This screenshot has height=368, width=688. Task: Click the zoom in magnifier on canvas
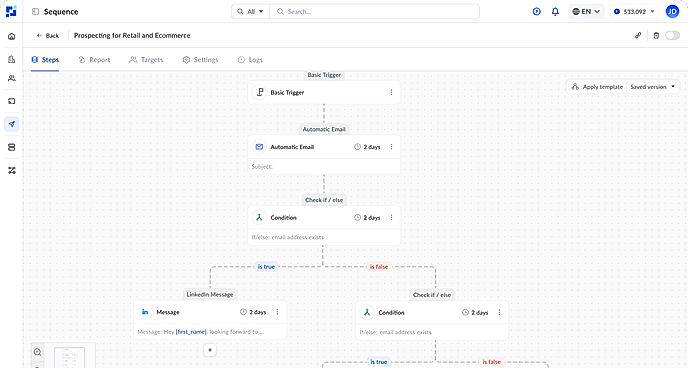tap(37, 352)
